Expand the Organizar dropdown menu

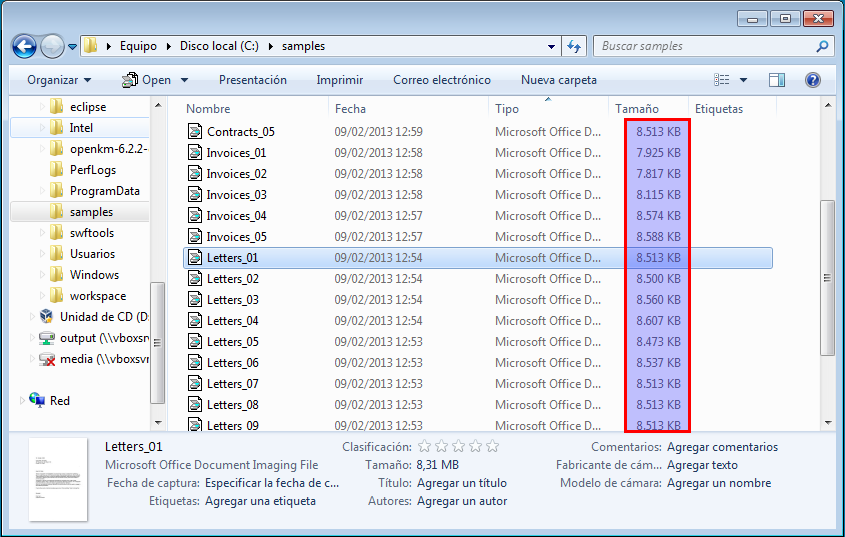point(59,80)
